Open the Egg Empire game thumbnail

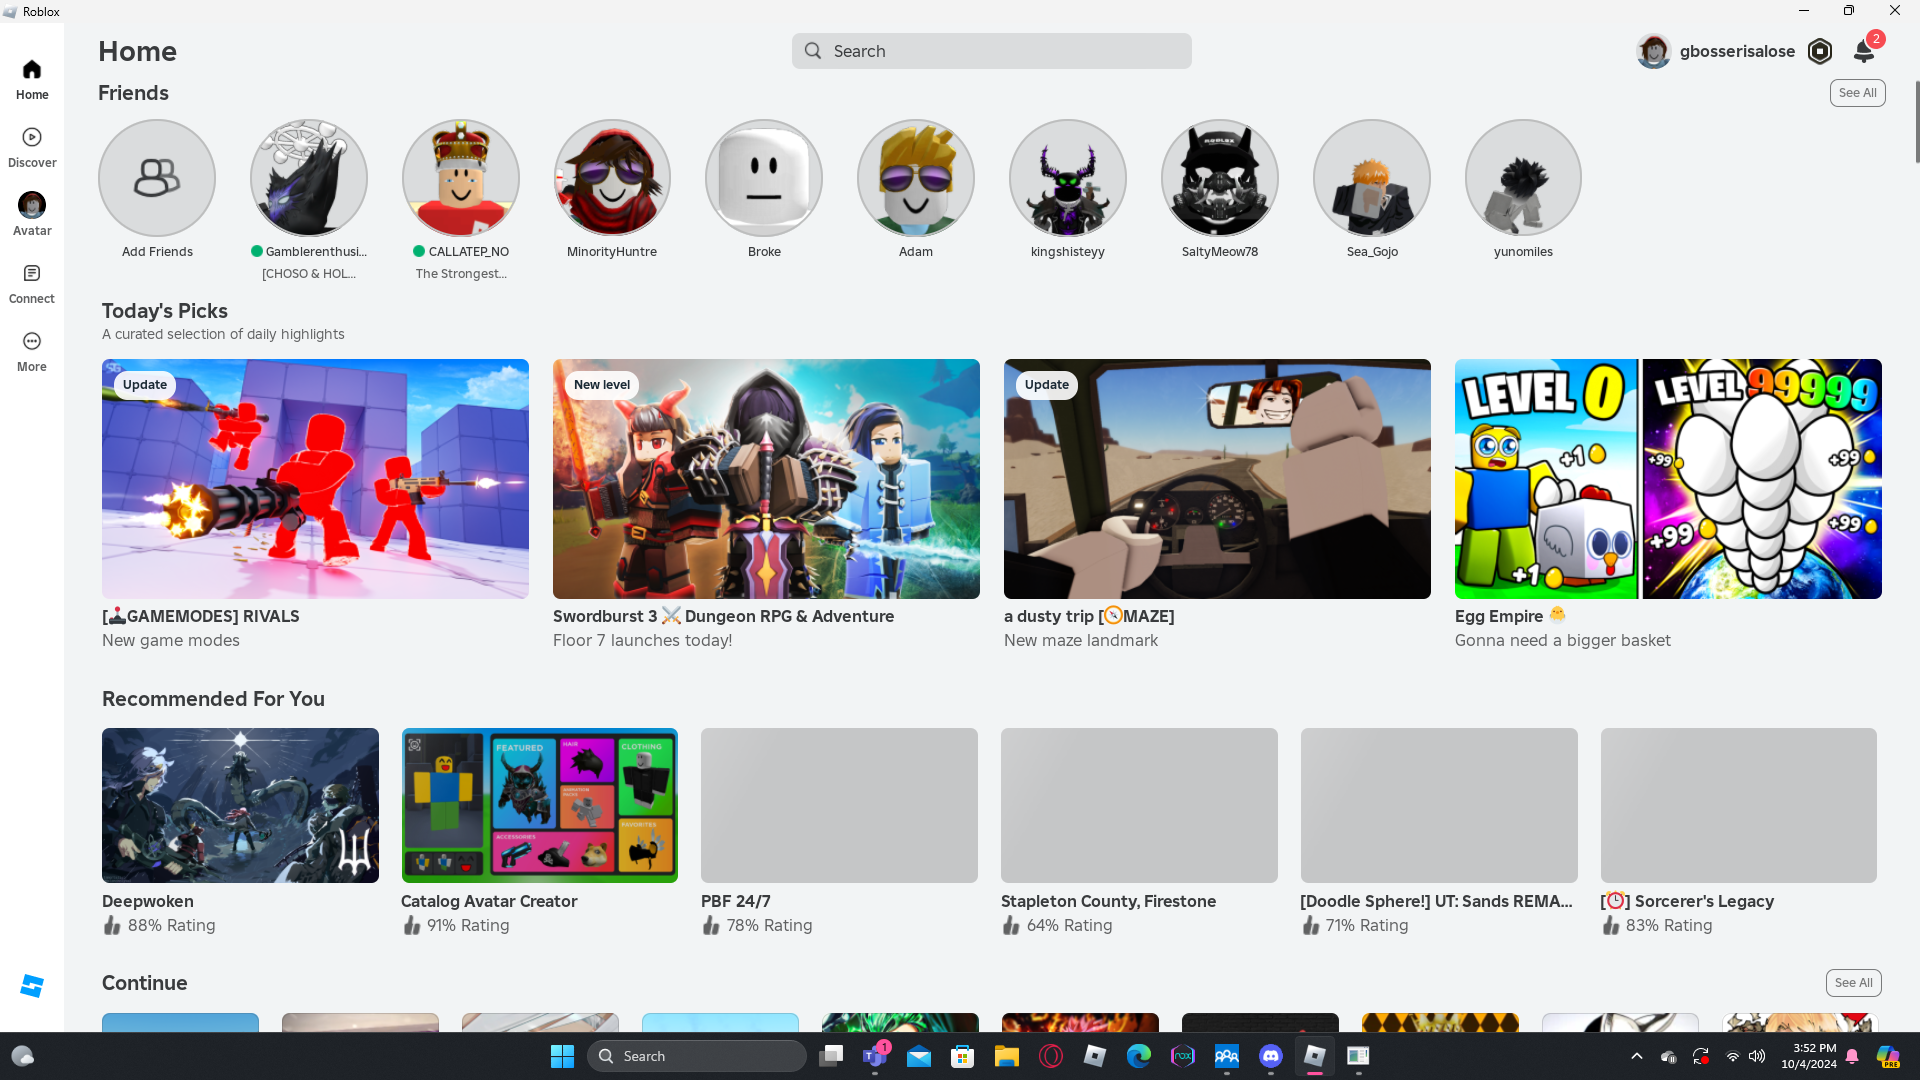click(x=1668, y=479)
